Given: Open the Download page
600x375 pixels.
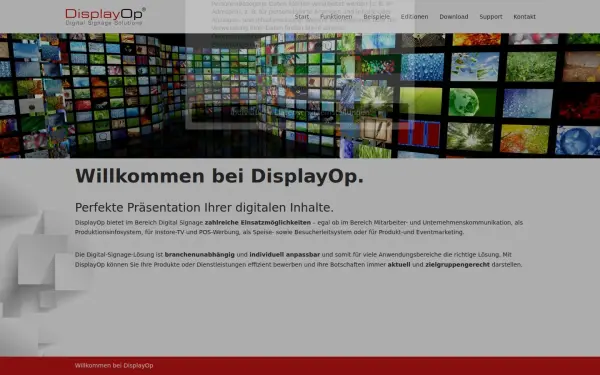Looking at the screenshot, I should (x=454, y=16).
